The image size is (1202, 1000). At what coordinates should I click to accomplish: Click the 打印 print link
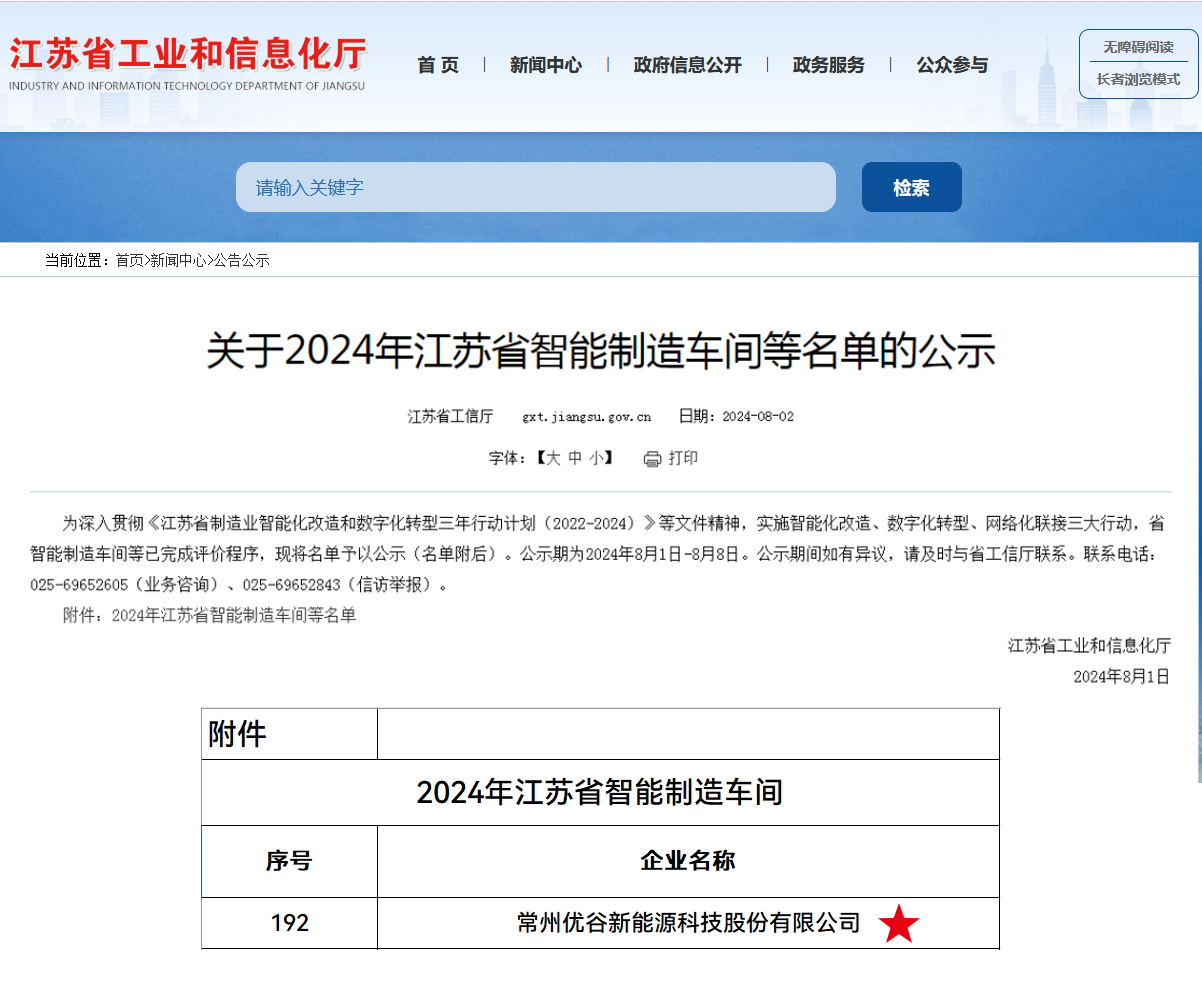pyautogui.click(x=683, y=458)
